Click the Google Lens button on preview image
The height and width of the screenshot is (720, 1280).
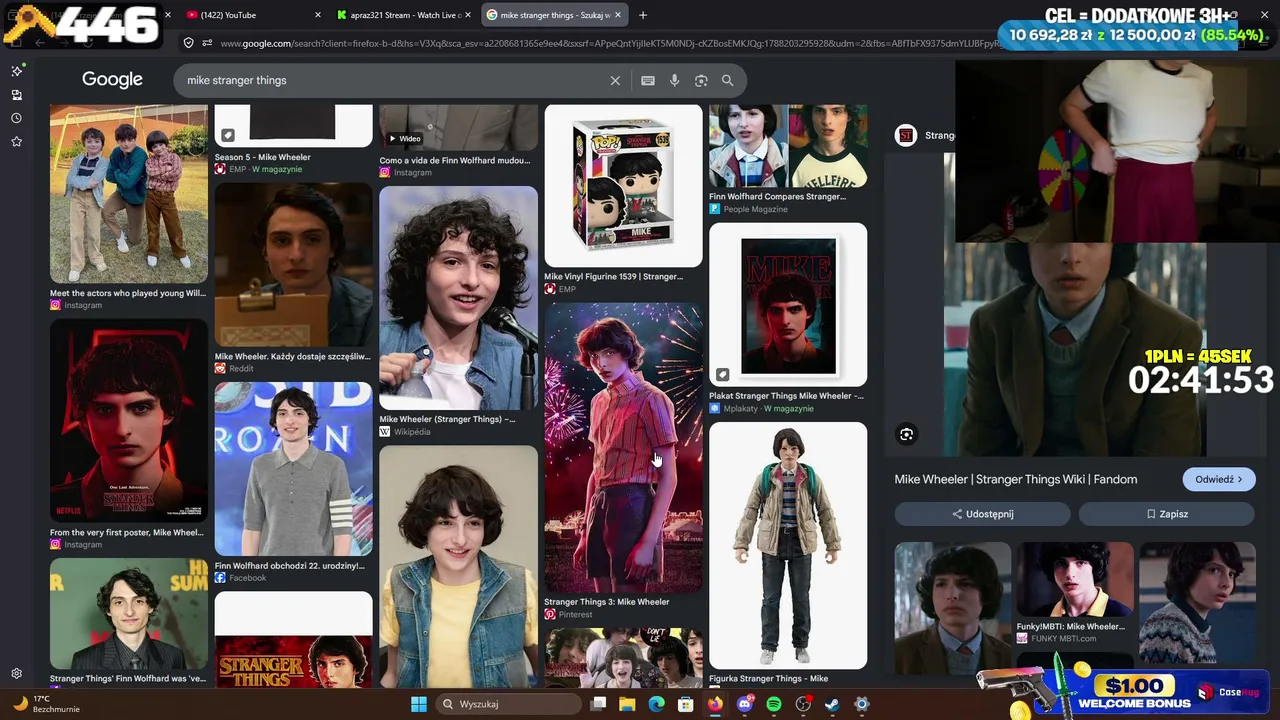(x=906, y=434)
